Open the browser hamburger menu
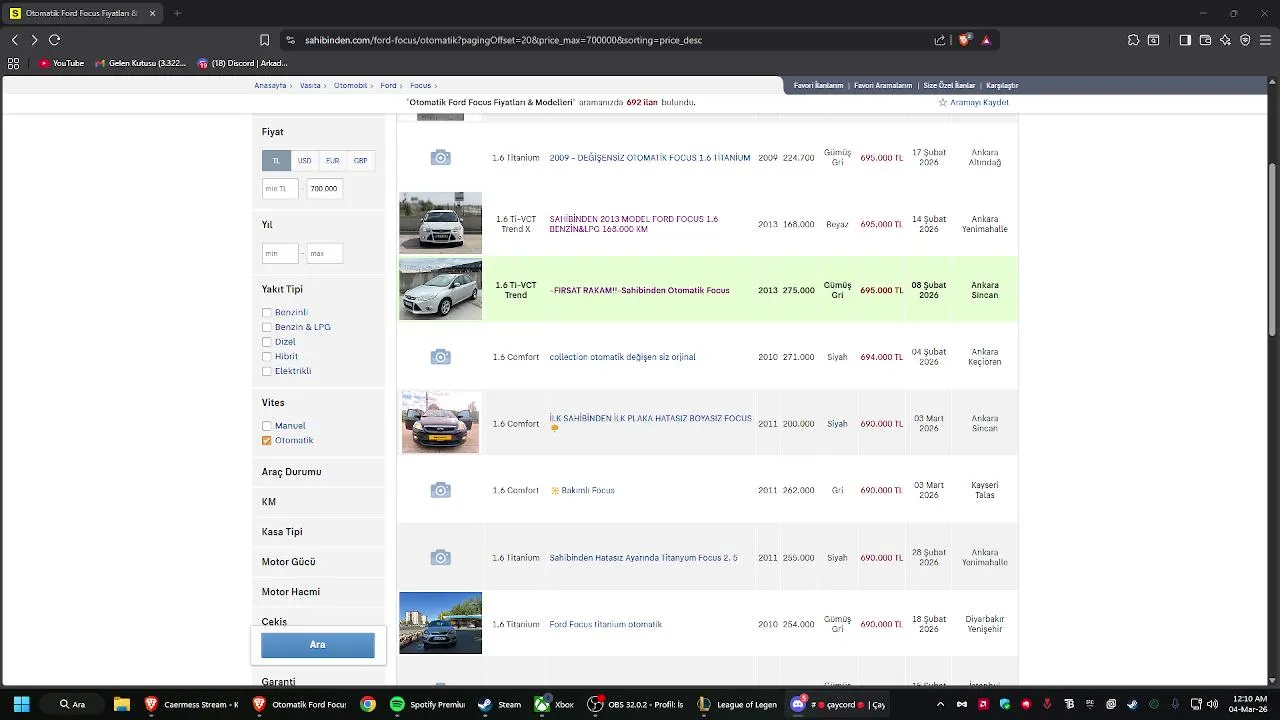The image size is (1280, 720). (1265, 40)
